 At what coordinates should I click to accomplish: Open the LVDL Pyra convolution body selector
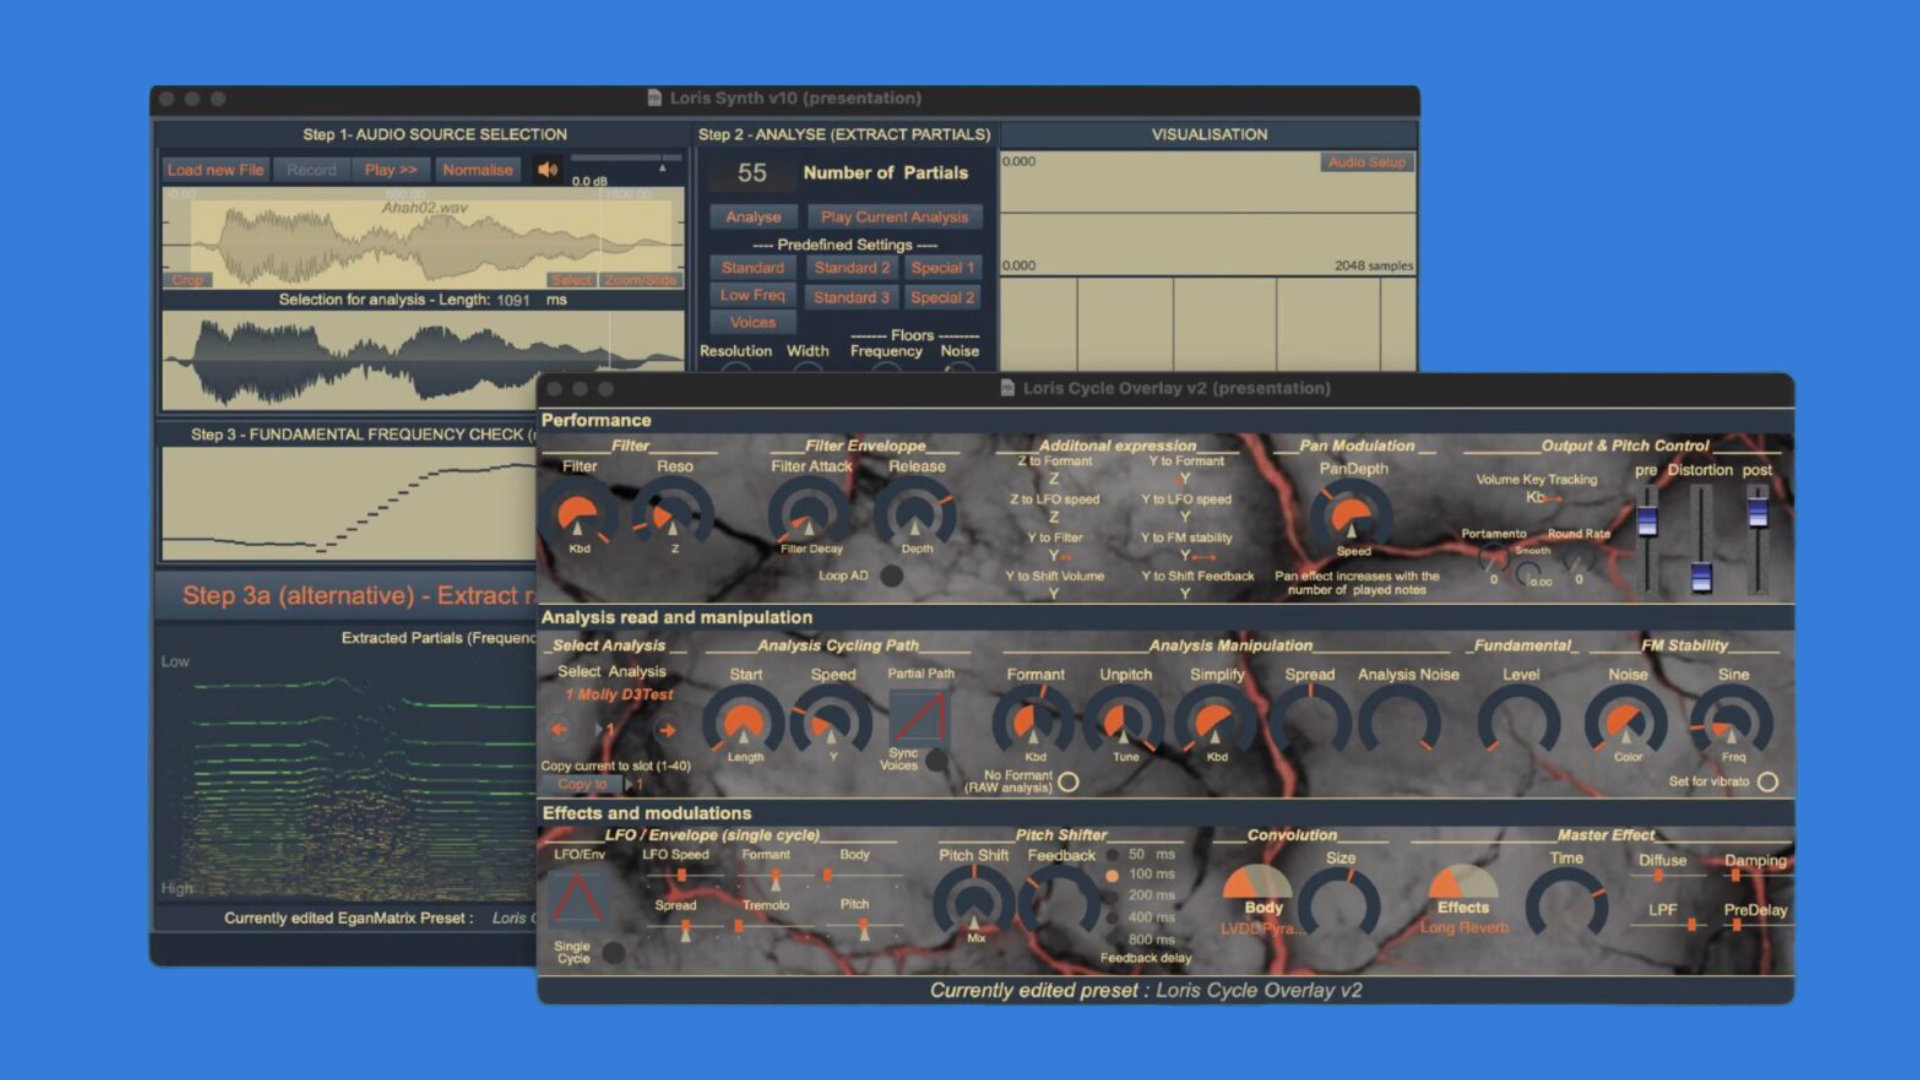pyautogui.click(x=1262, y=929)
